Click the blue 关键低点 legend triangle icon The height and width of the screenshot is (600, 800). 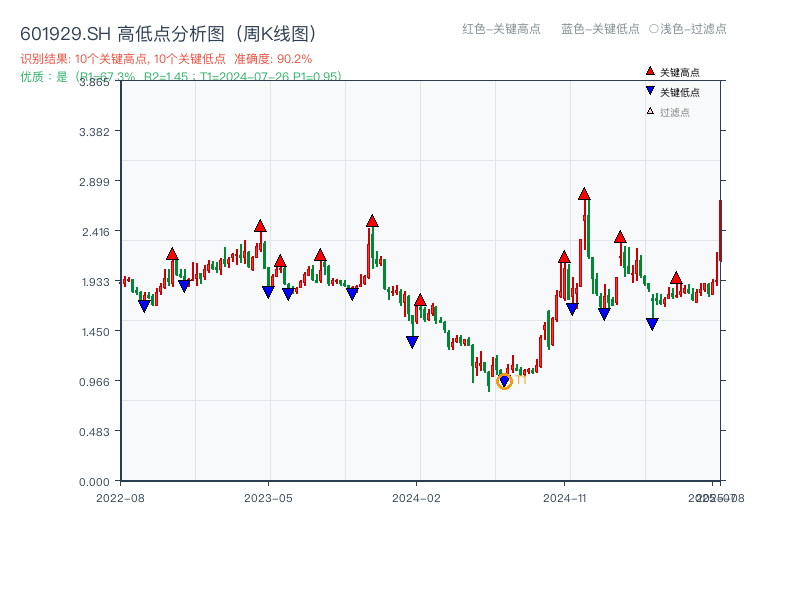(649, 91)
